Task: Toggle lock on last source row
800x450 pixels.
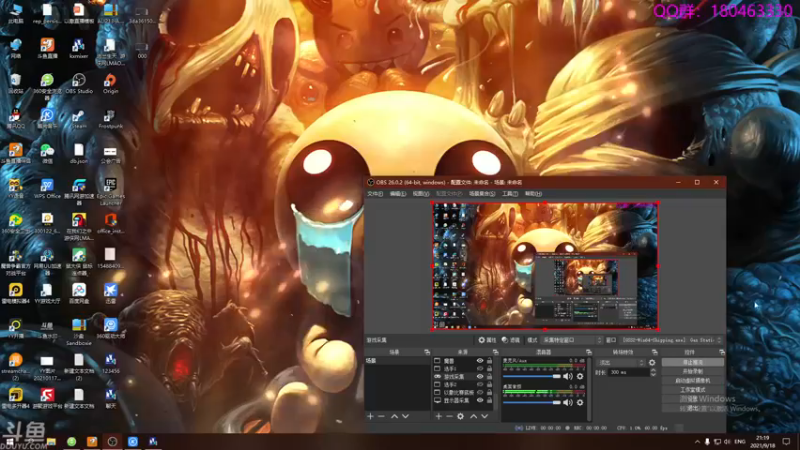Action: pyautogui.click(x=489, y=401)
